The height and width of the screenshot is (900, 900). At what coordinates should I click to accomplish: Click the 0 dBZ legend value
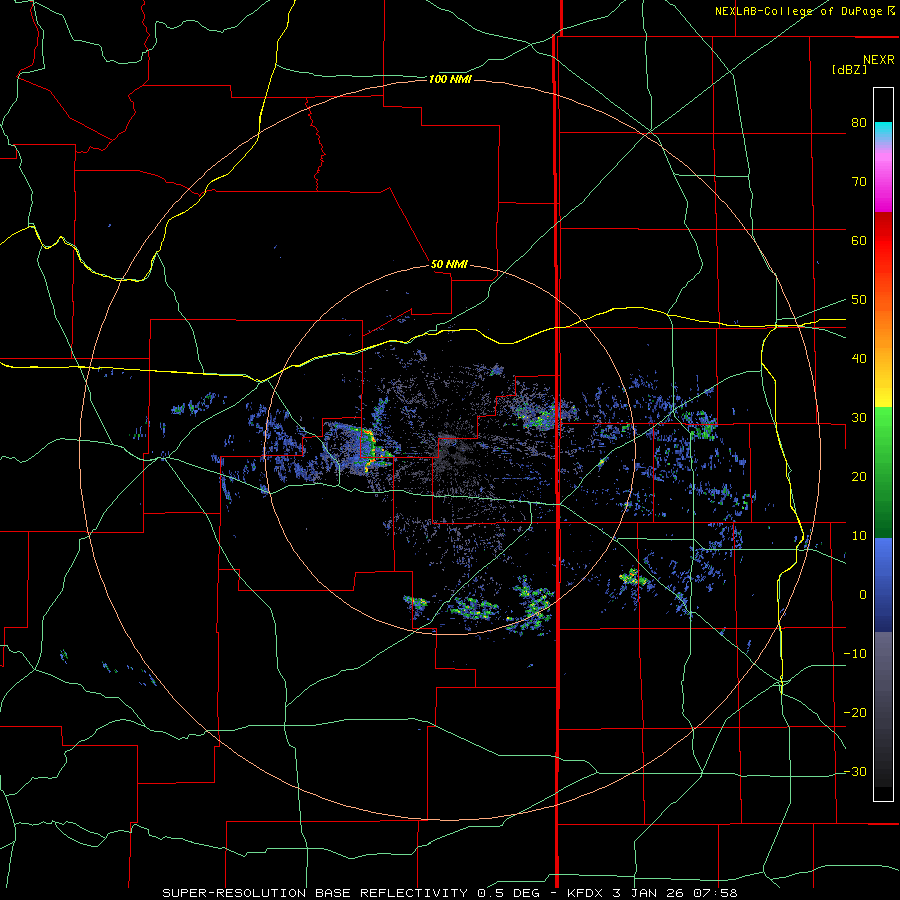862,595
